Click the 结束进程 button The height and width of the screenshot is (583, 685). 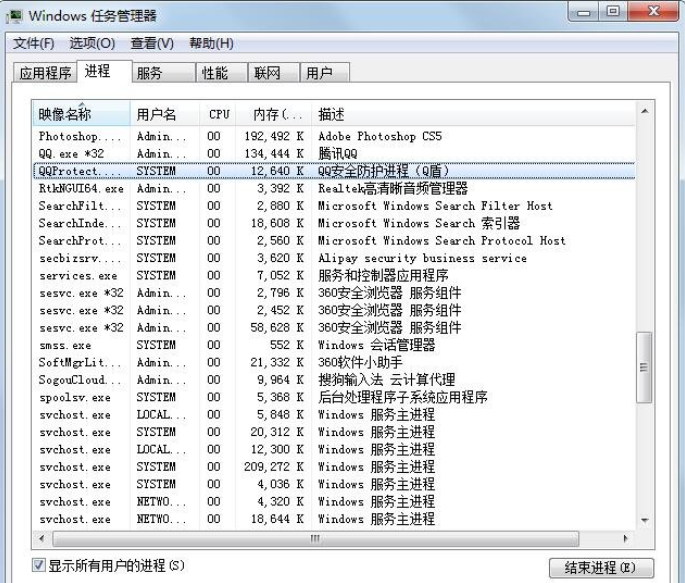click(601, 568)
